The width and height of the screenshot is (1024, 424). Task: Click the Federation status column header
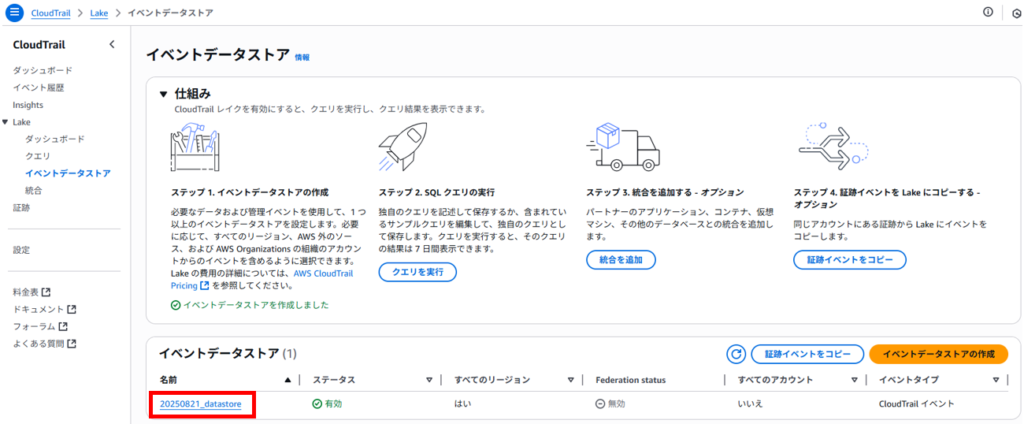(x=630, y=380)
